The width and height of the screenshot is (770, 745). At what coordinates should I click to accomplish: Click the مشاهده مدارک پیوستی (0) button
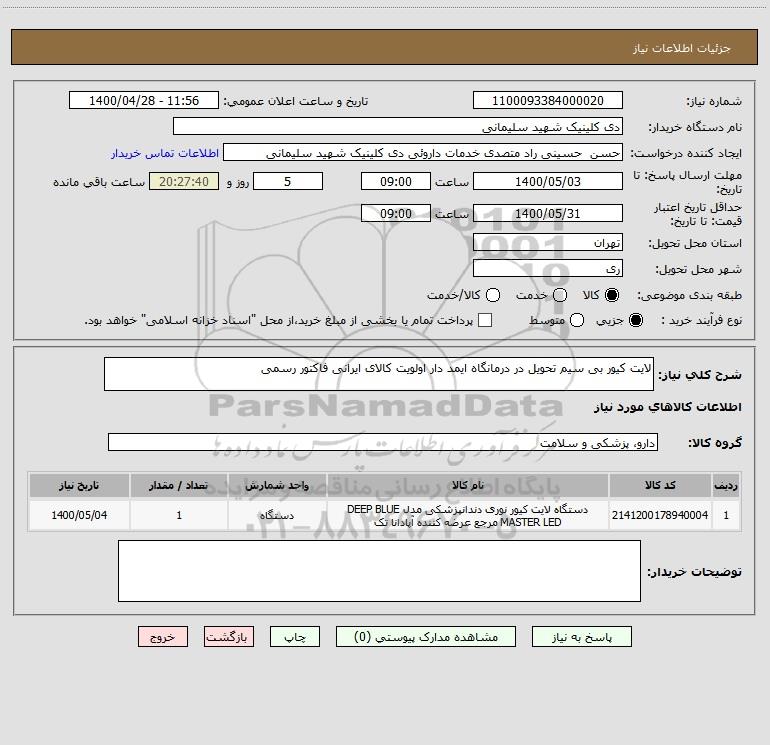(426, 636)
